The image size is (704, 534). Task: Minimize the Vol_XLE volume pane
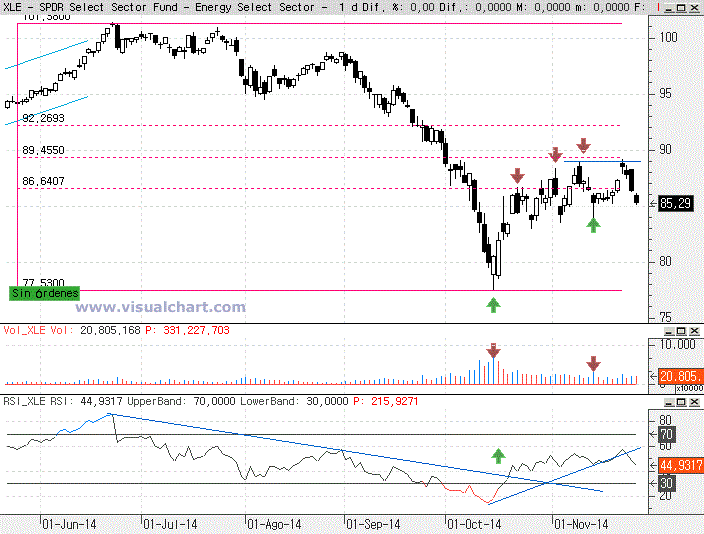[669, 331]
